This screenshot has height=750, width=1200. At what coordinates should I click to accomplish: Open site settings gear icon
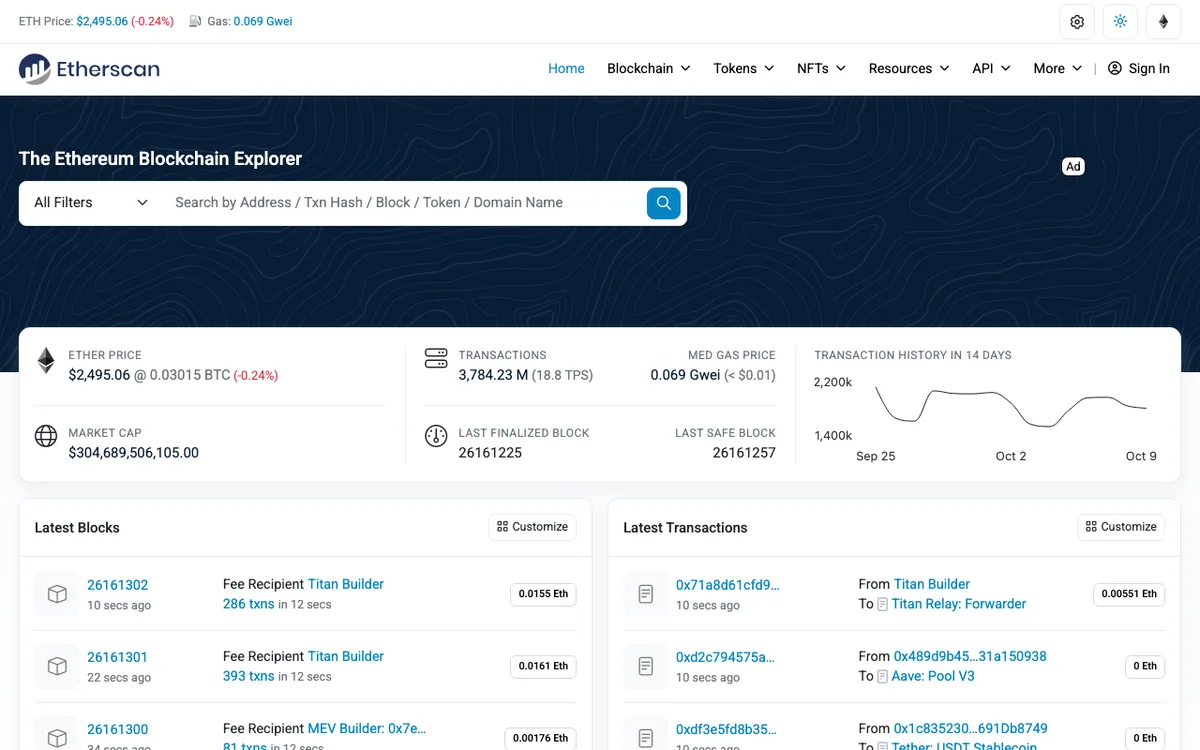pos(1077,21)
